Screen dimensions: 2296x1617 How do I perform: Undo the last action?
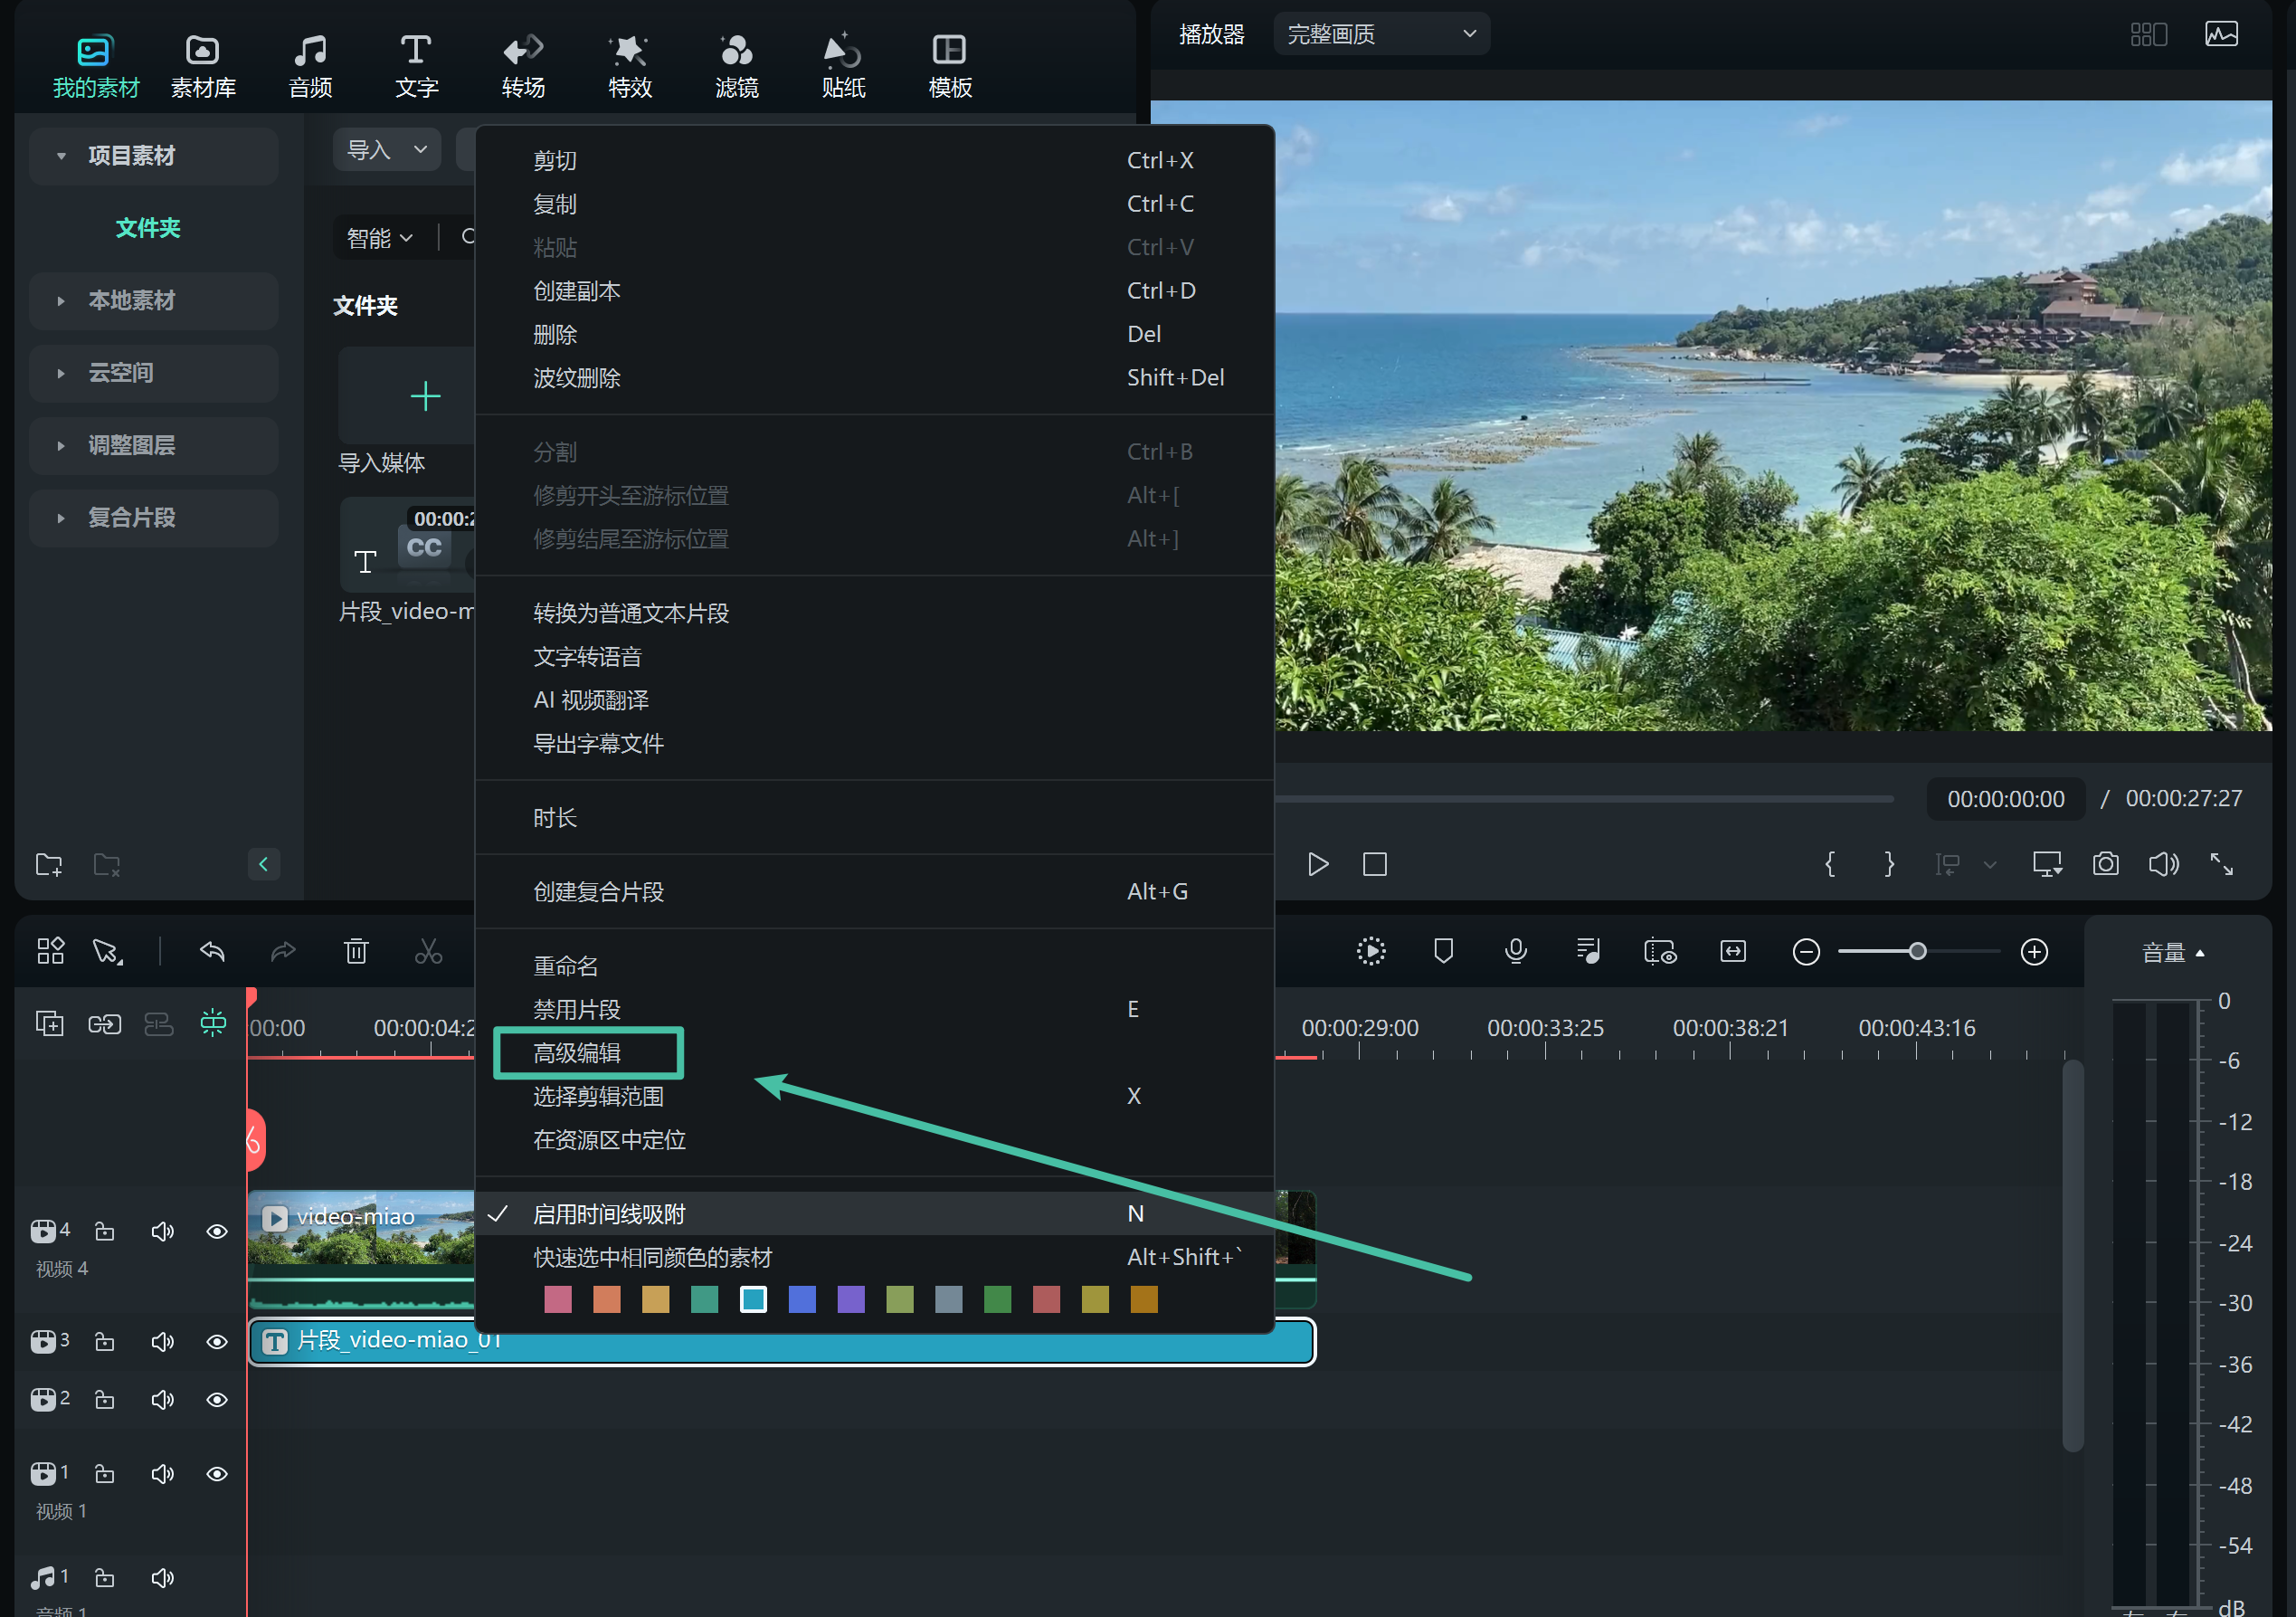pyautogui.click(x=212, y=952)
